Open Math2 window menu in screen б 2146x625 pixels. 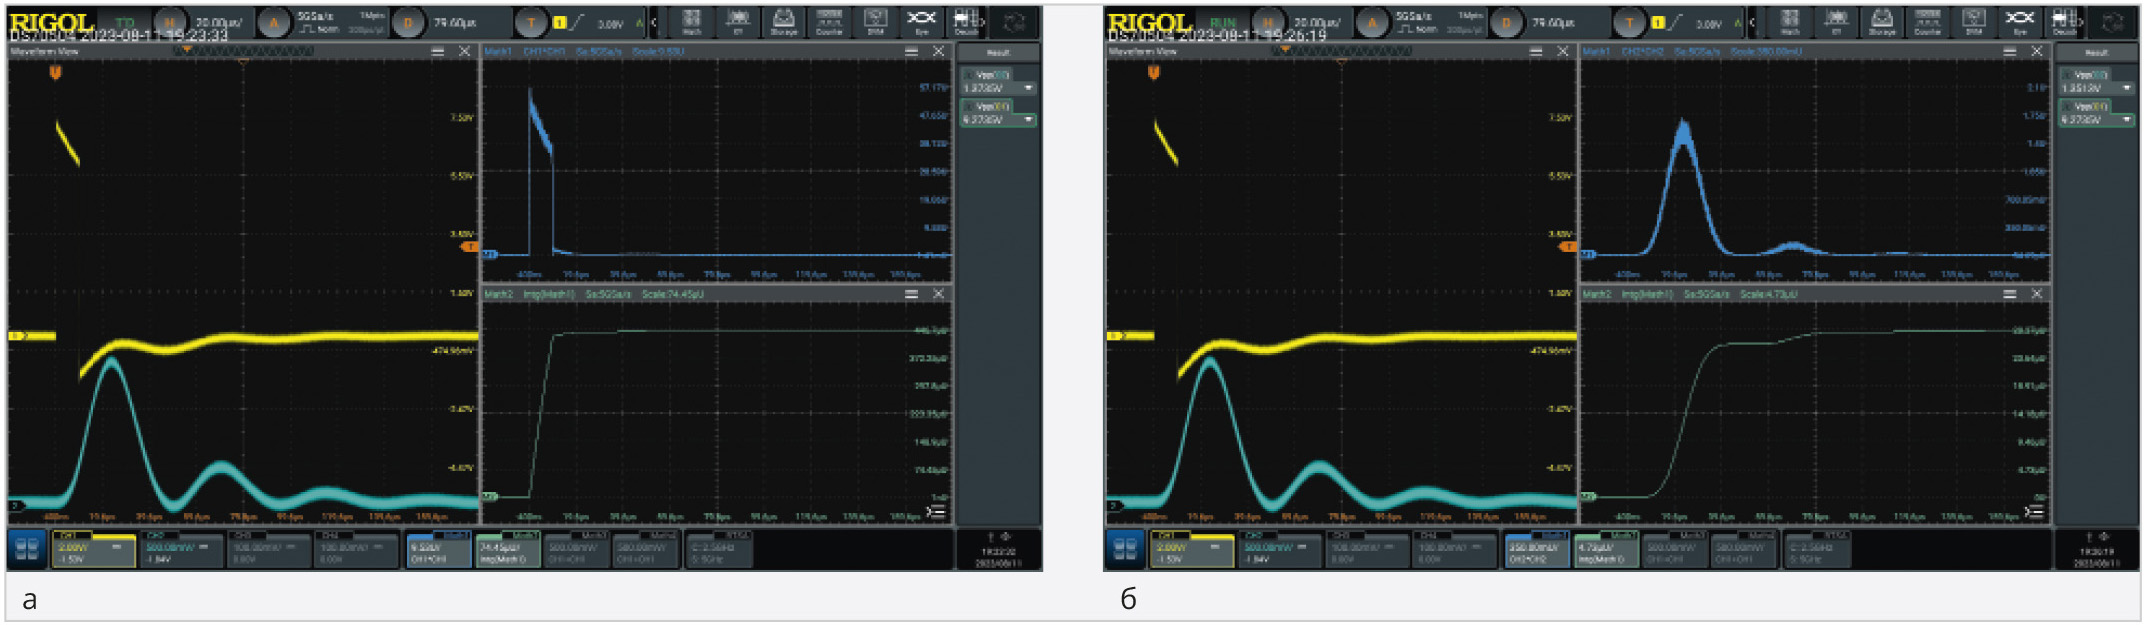[2010, 294]
